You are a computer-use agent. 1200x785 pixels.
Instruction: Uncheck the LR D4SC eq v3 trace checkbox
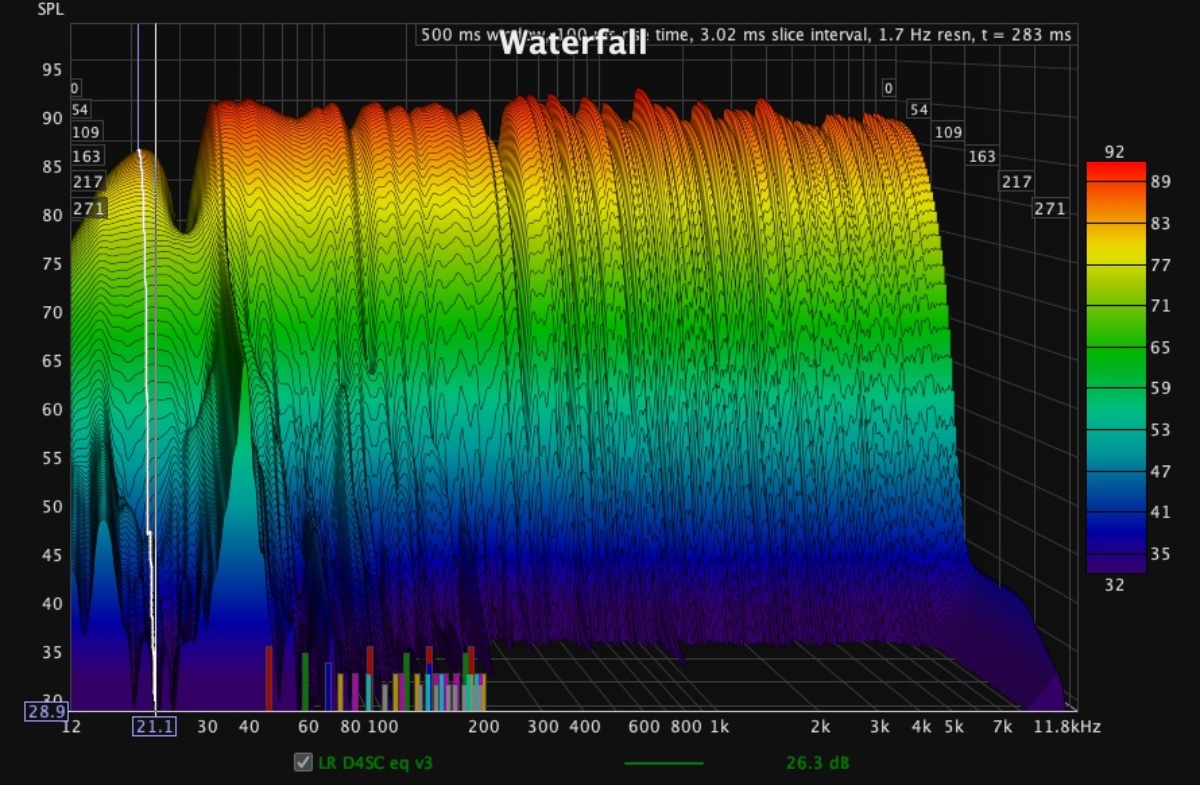(x=303, y=763)
